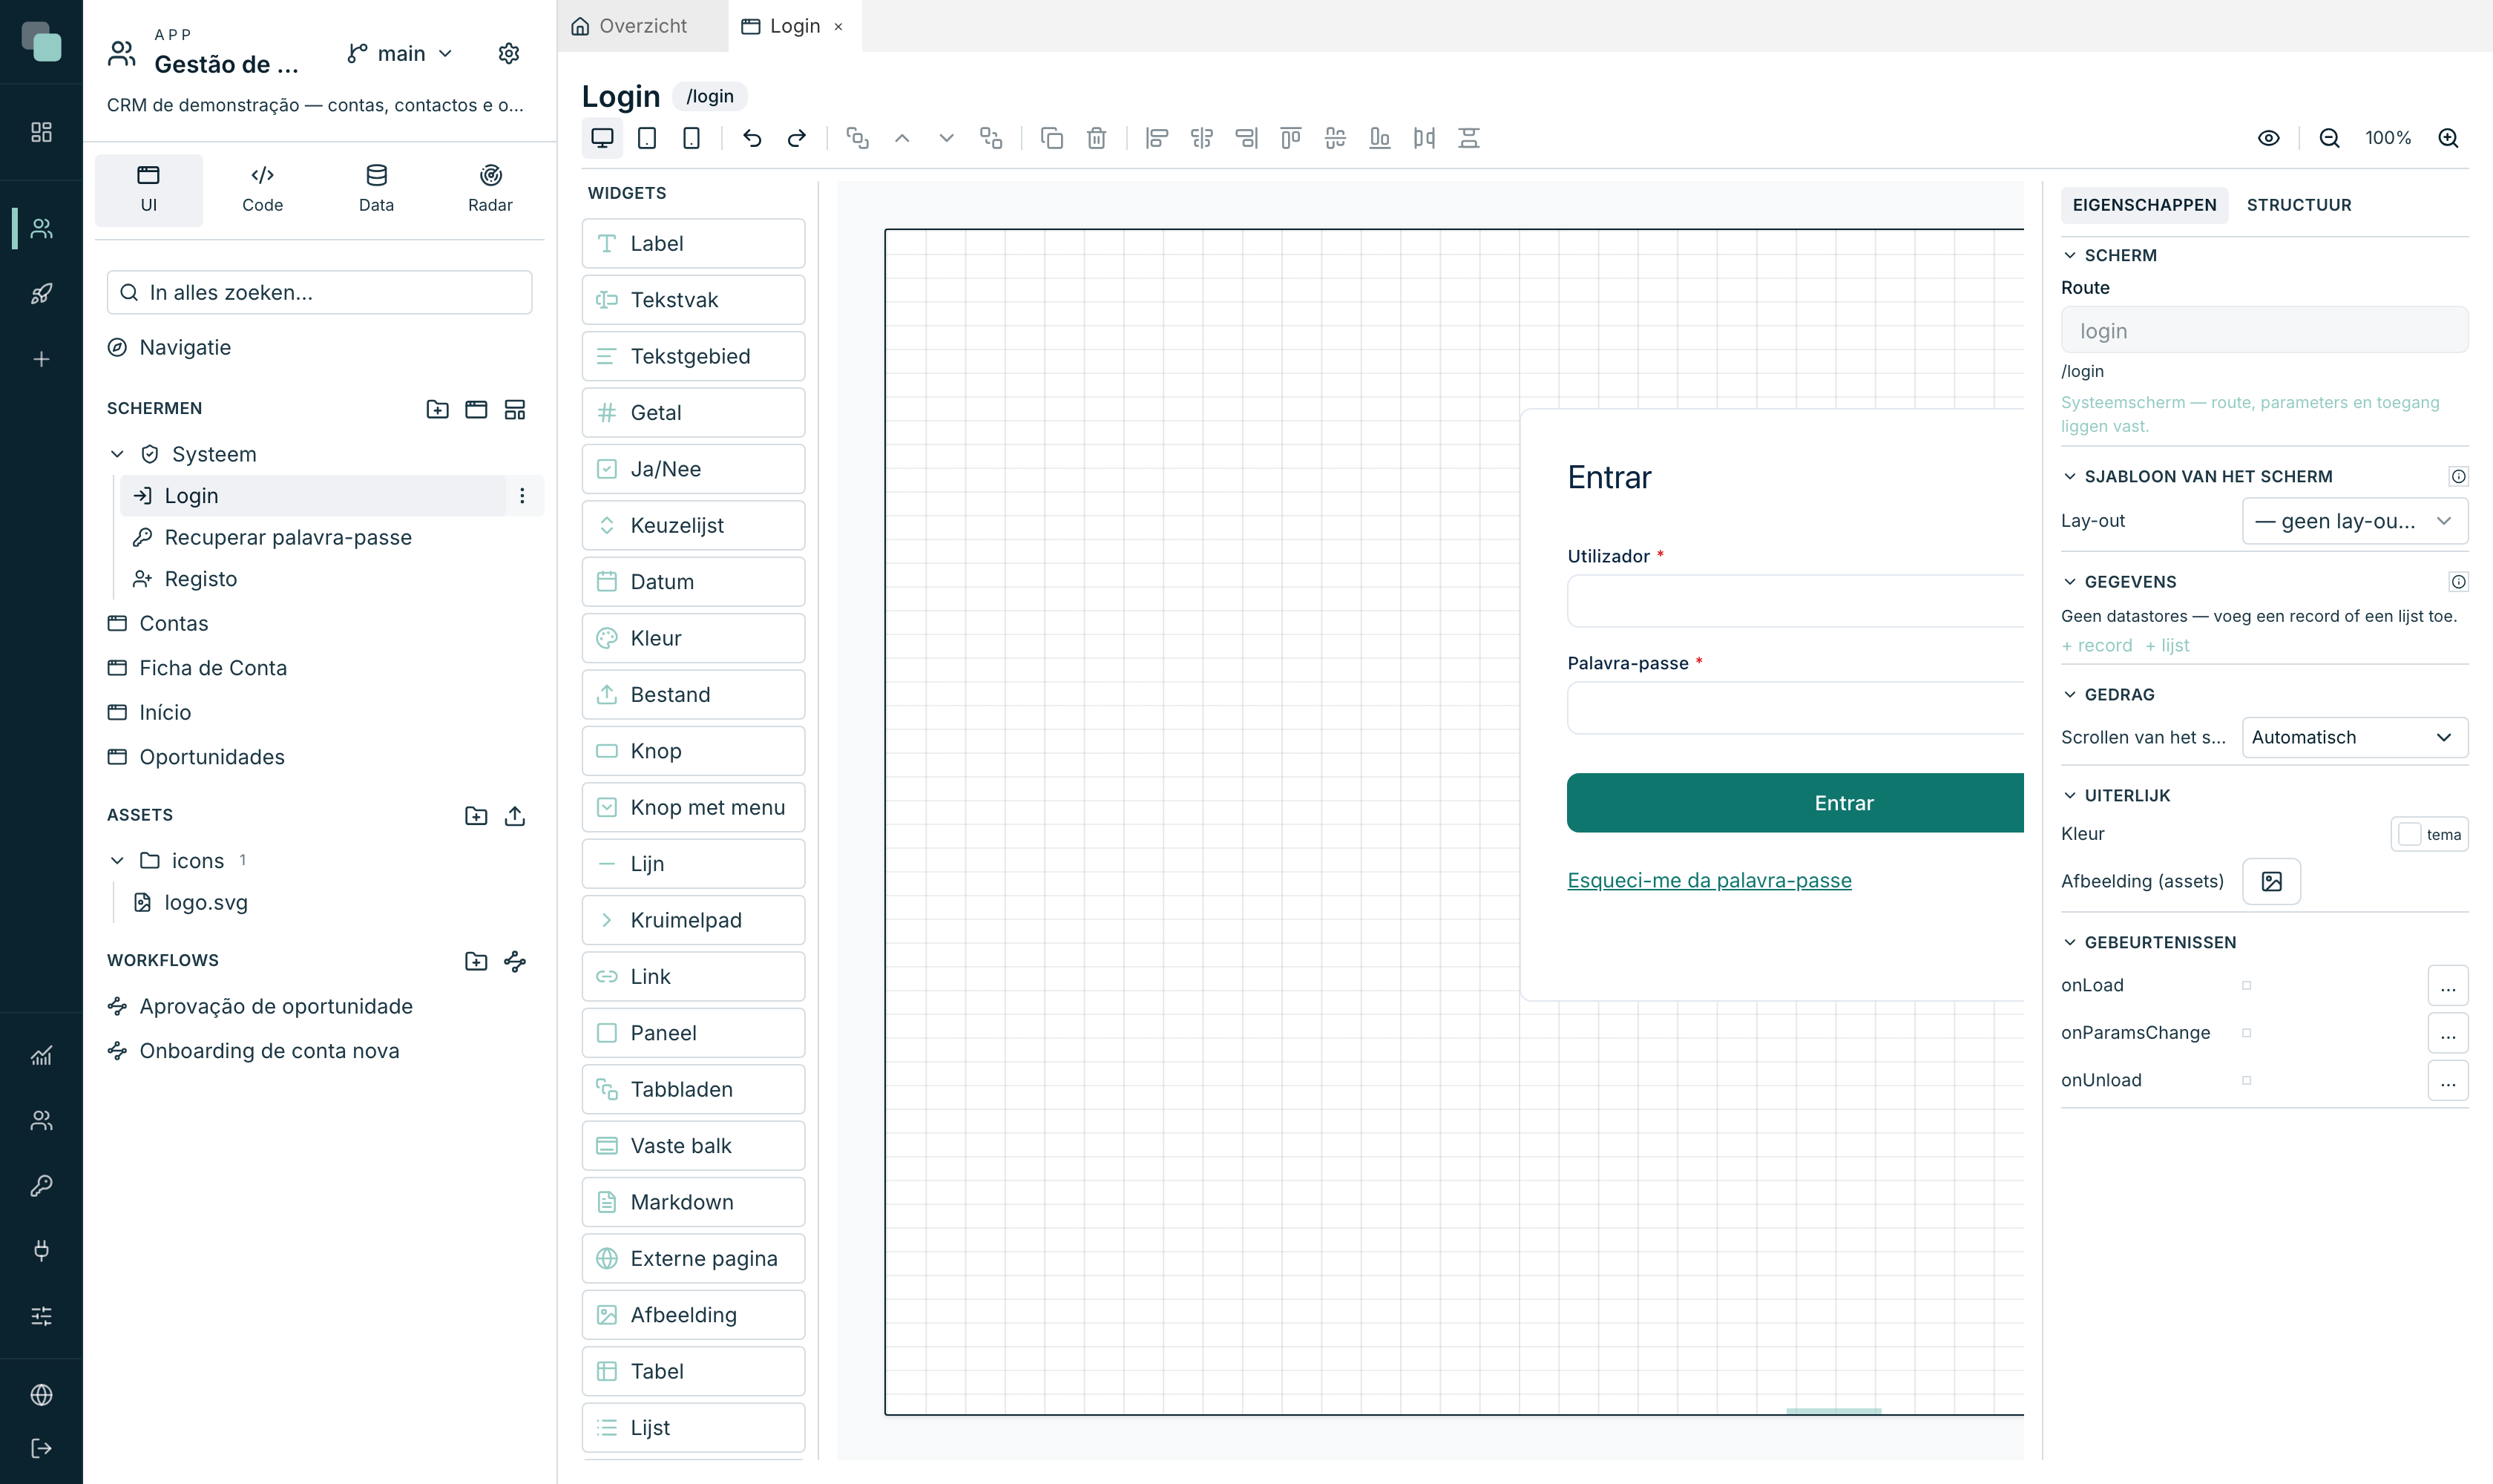Click the sign-out icon at bottom left
The width and height of the screenshot is (2493, 1484).
point(41,1448)
